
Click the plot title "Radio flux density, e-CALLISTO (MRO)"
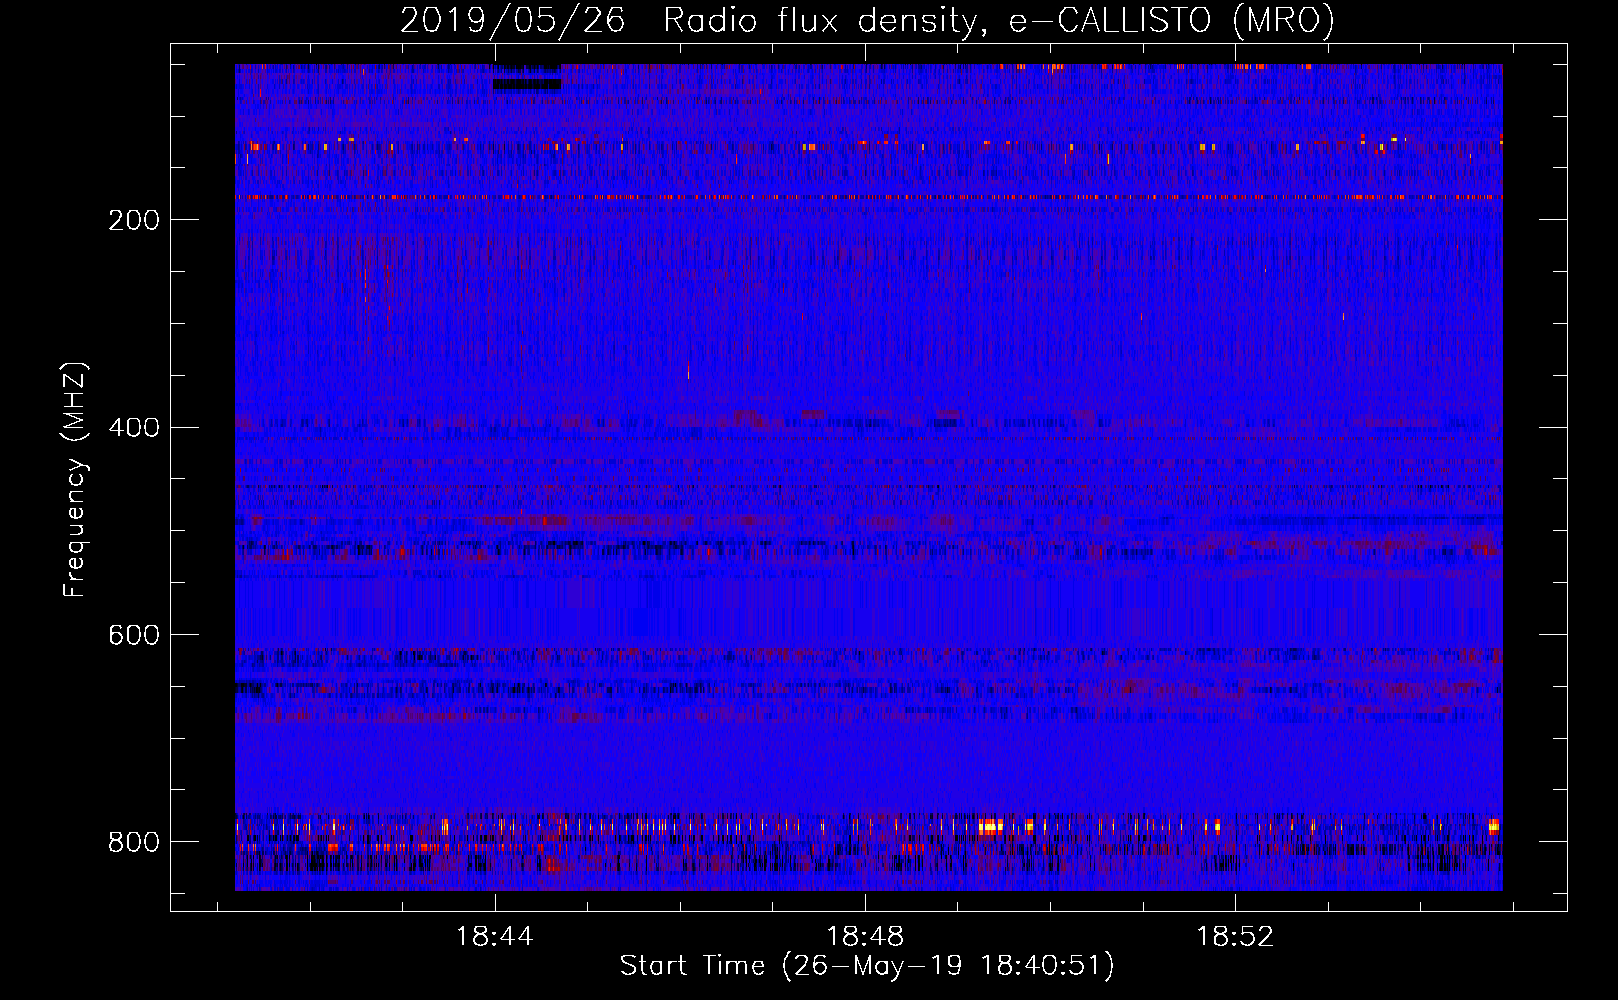click(x=998, y=21)
